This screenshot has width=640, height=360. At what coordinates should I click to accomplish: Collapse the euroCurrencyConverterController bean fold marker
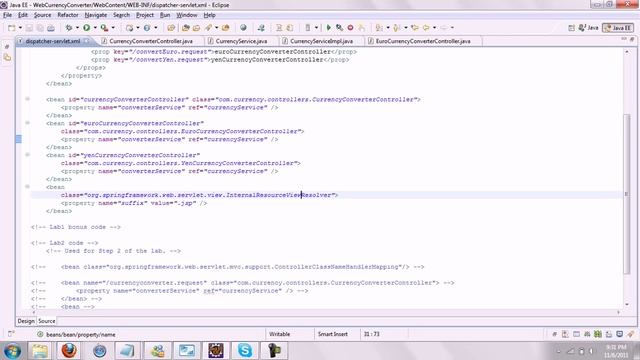point(27,122)
